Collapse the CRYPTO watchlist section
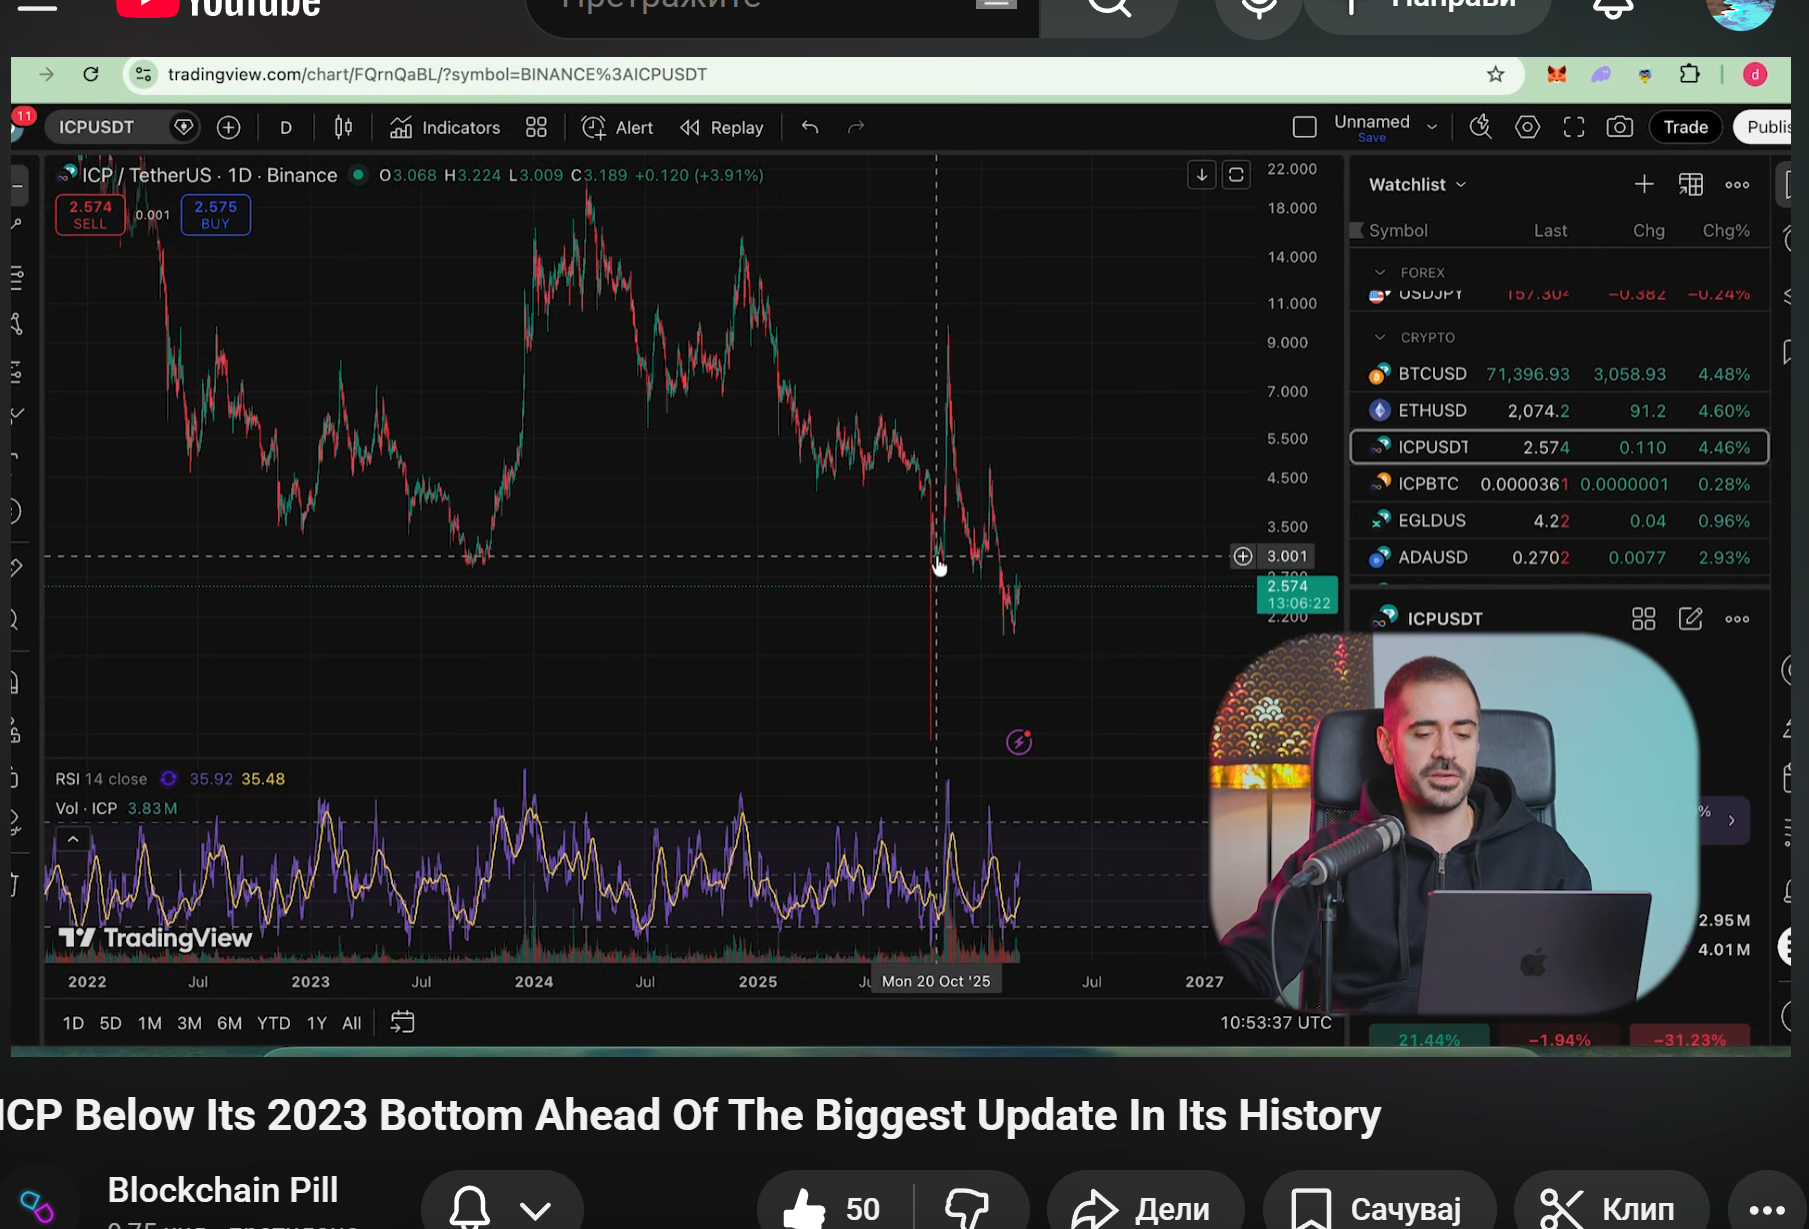 pos(1380,337)
